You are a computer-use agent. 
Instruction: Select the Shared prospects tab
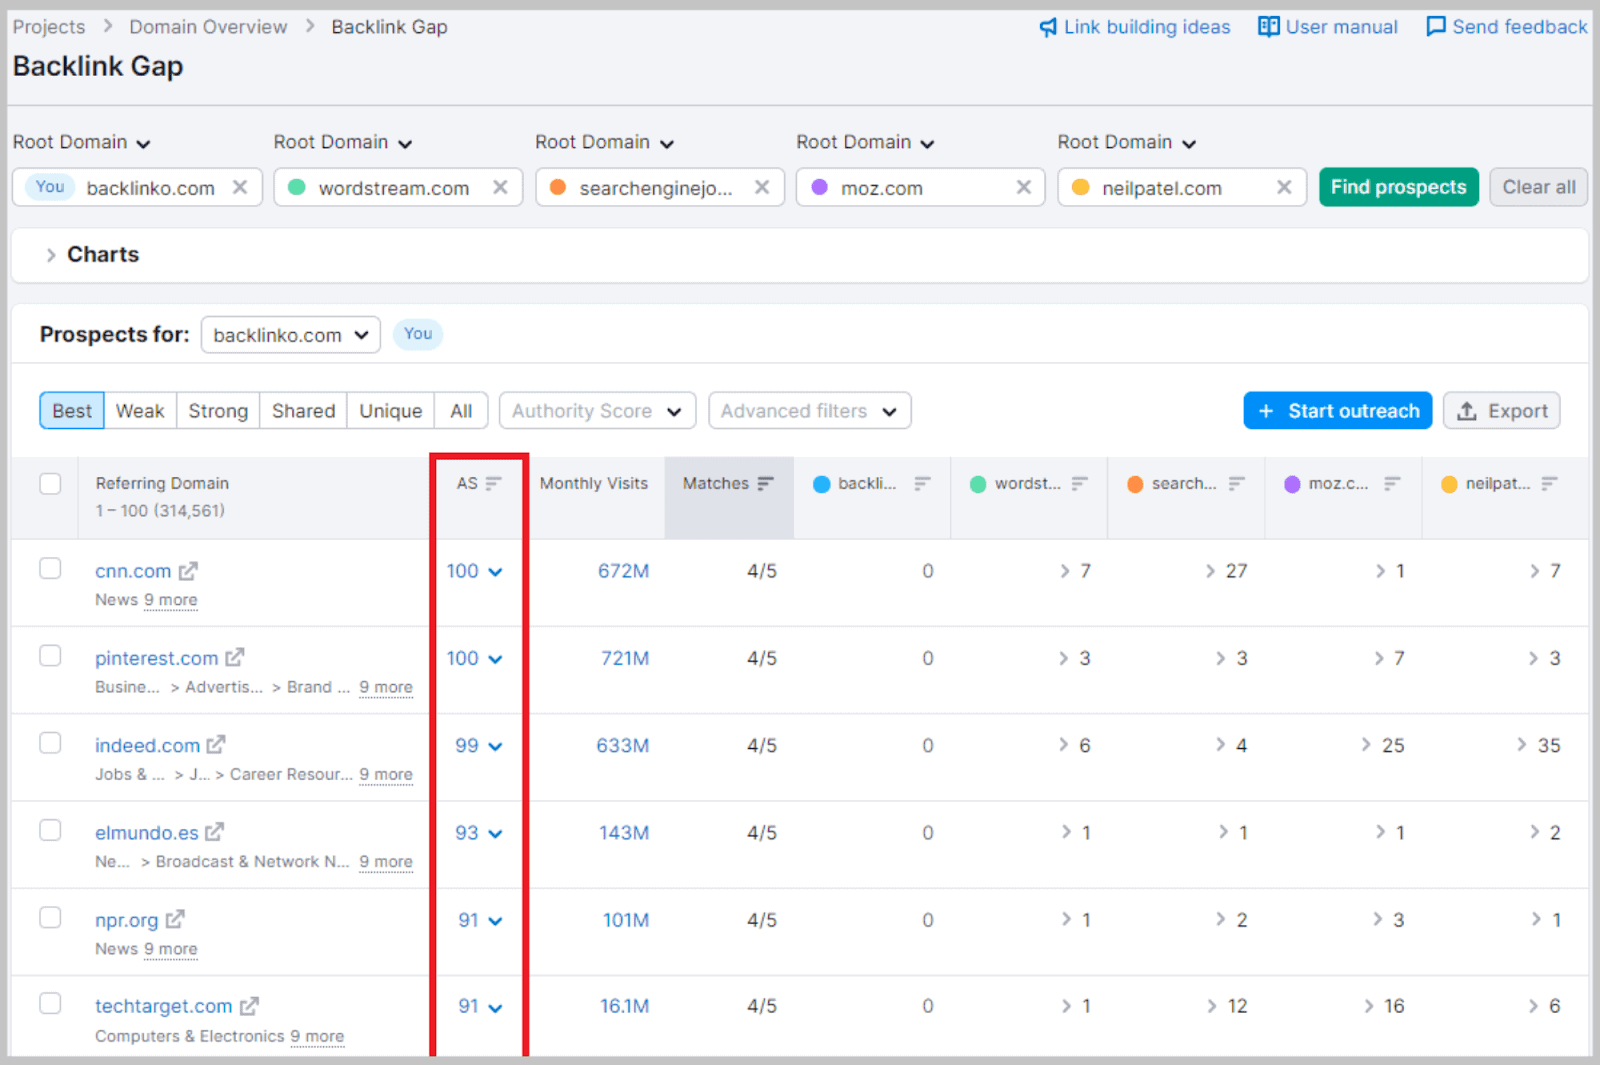pyautogui.click(x=303, y=411)
